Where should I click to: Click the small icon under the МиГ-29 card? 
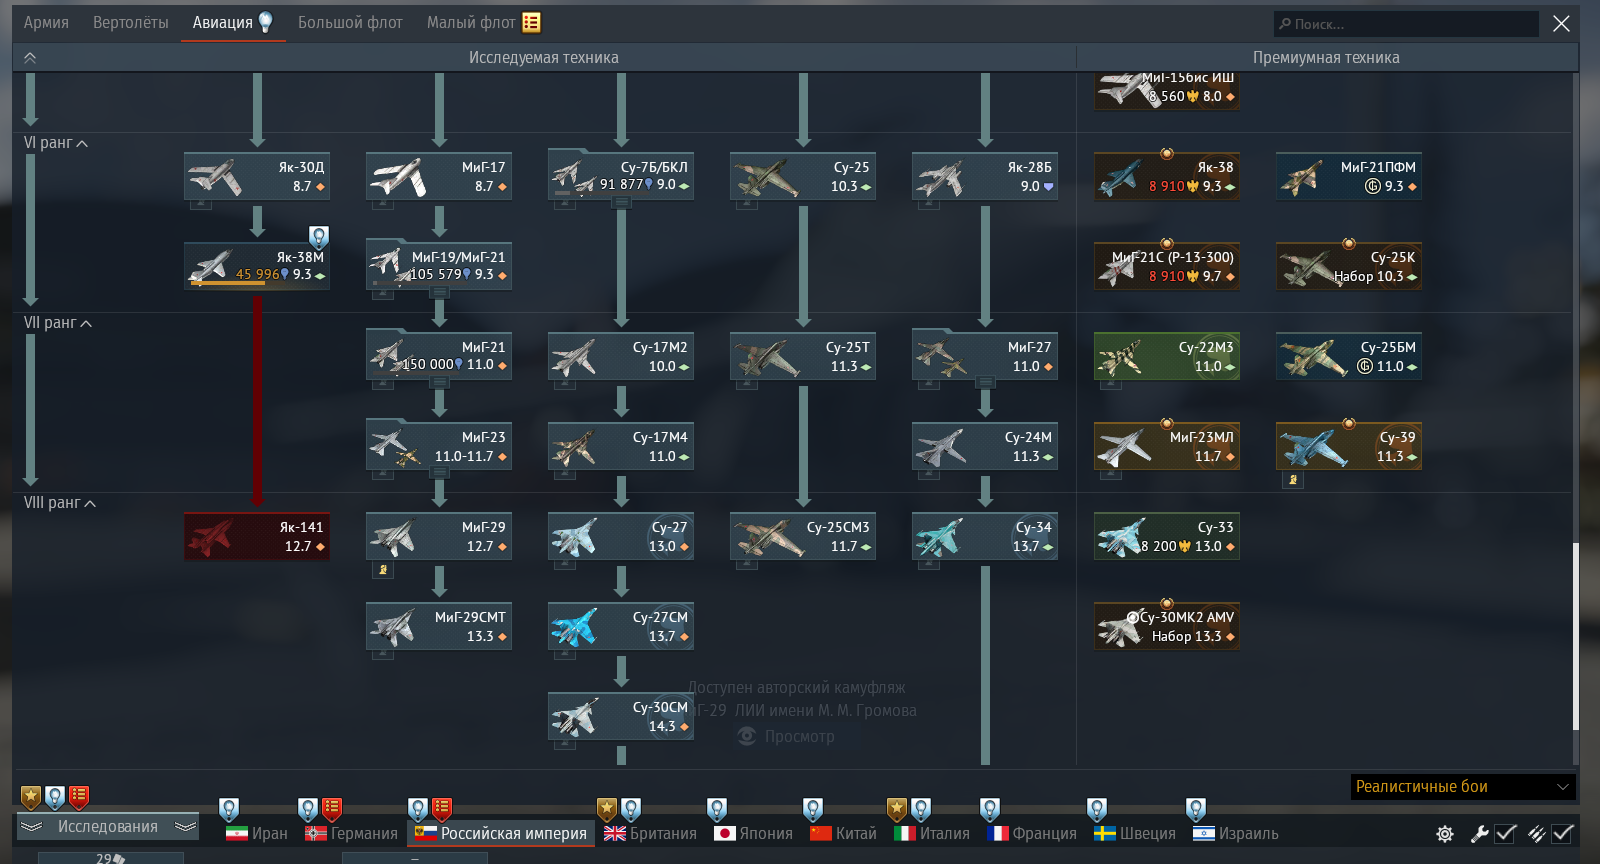(383, 570)
